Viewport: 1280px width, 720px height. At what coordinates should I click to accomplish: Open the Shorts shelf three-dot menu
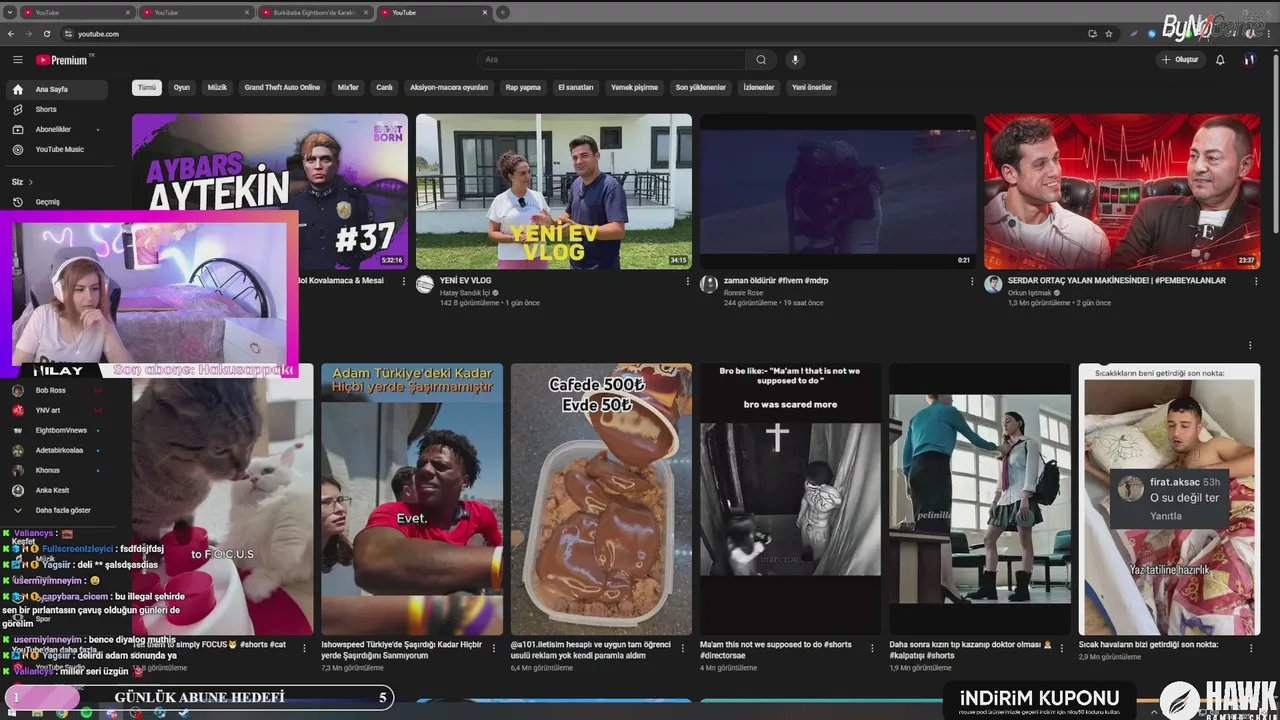1250,346
